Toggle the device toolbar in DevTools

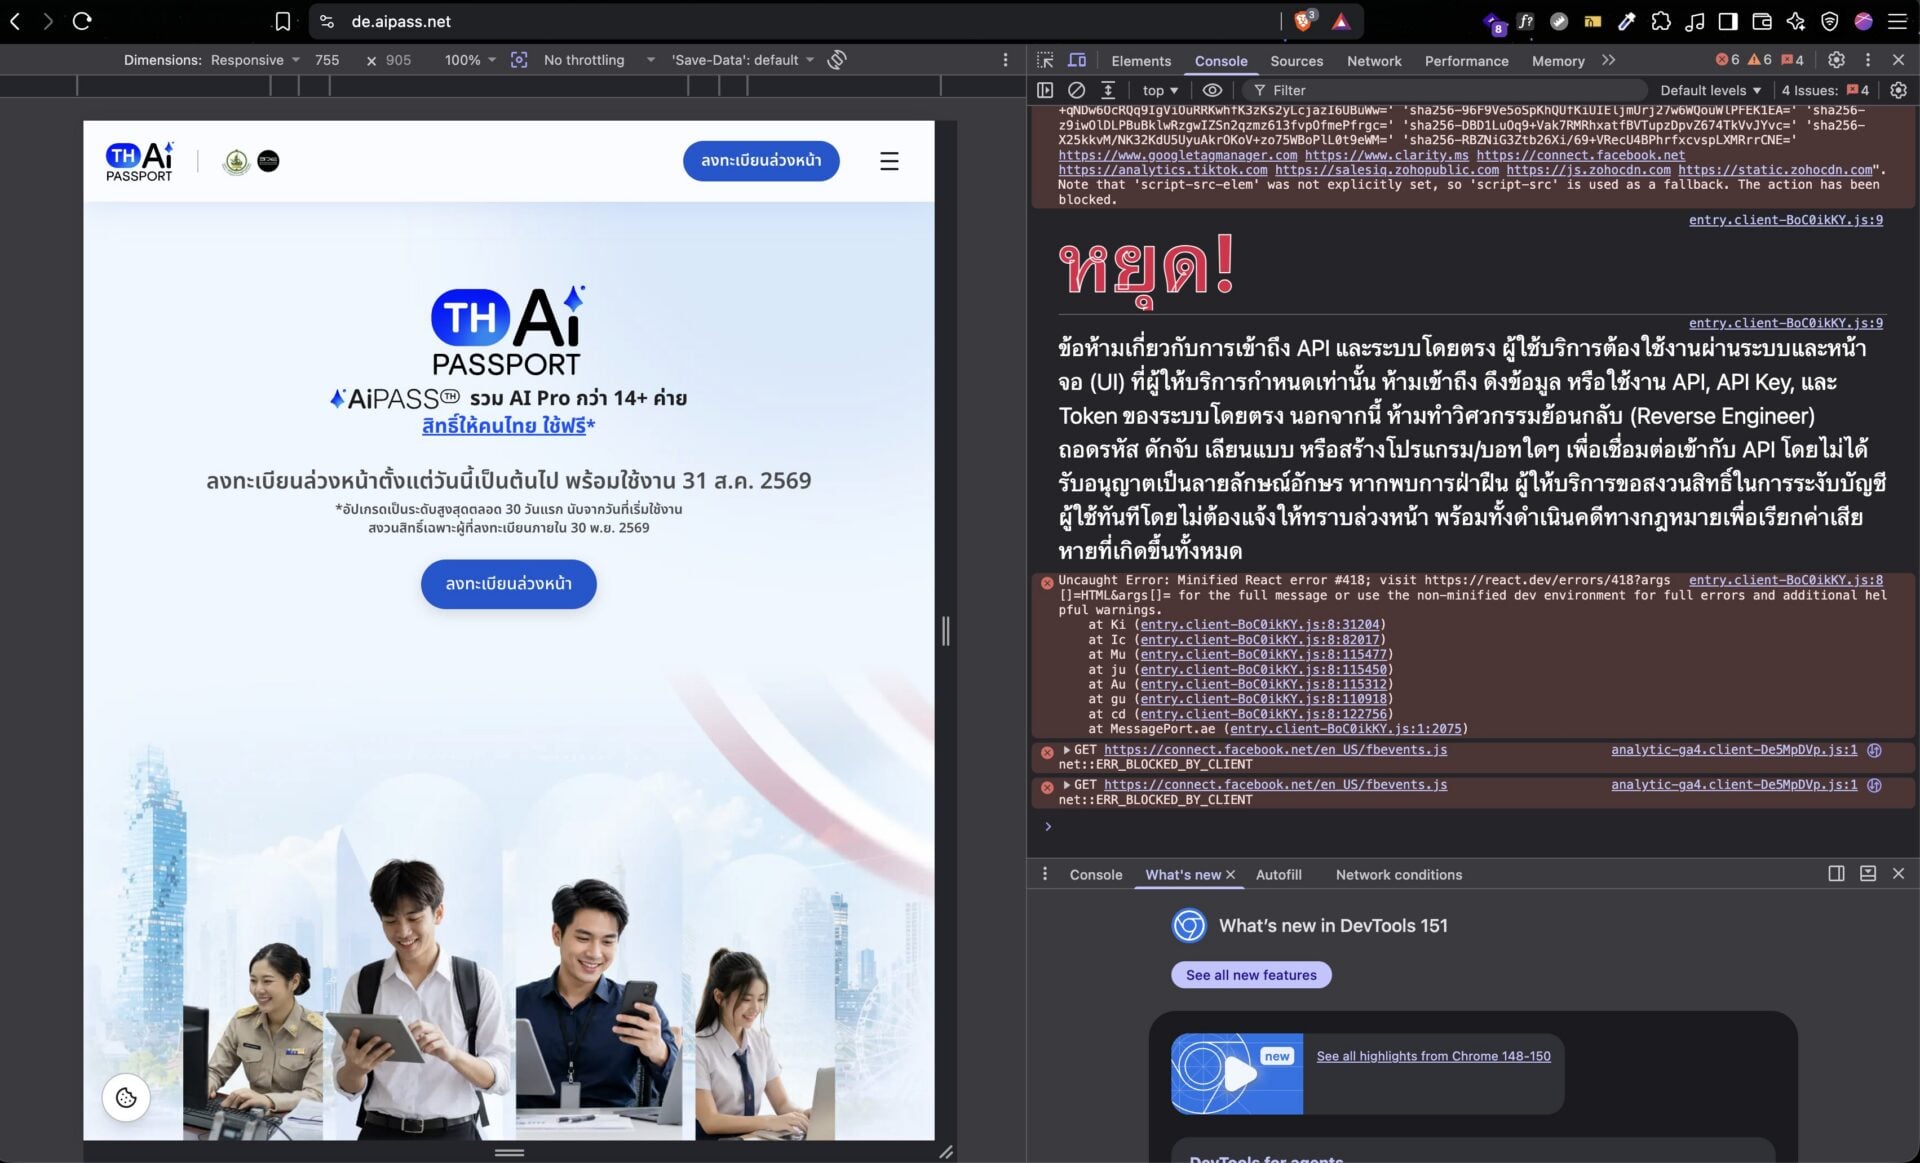pyautogui.click(x=1077, y=60)
